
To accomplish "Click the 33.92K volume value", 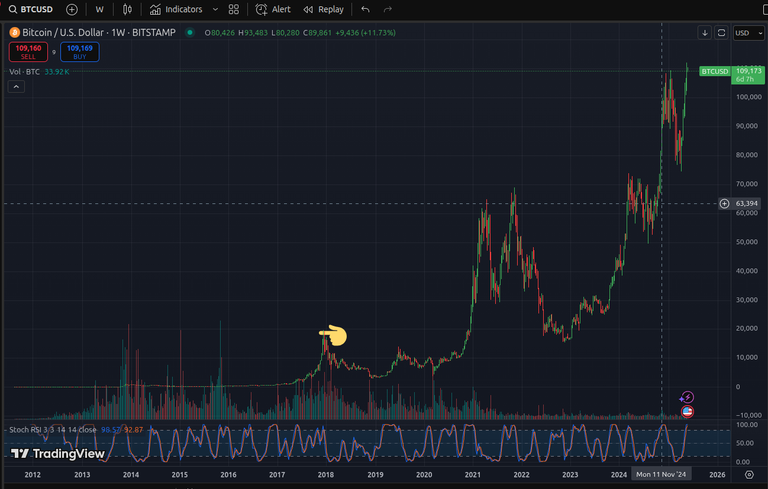I will (x=57, y=72).
